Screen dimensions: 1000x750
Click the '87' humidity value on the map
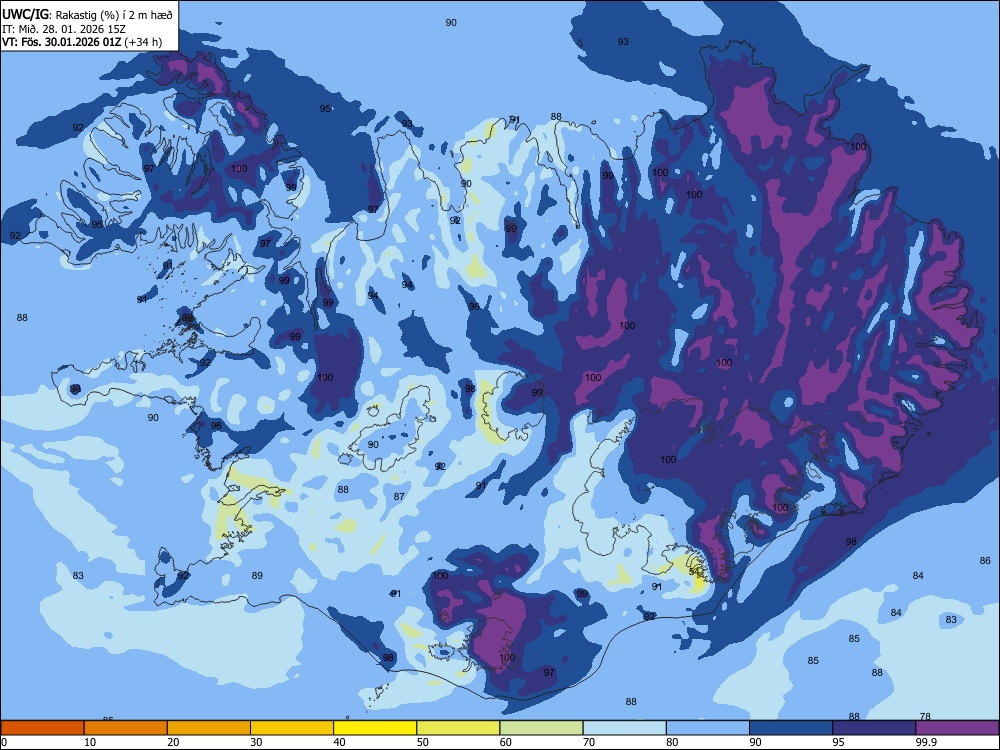399,496
